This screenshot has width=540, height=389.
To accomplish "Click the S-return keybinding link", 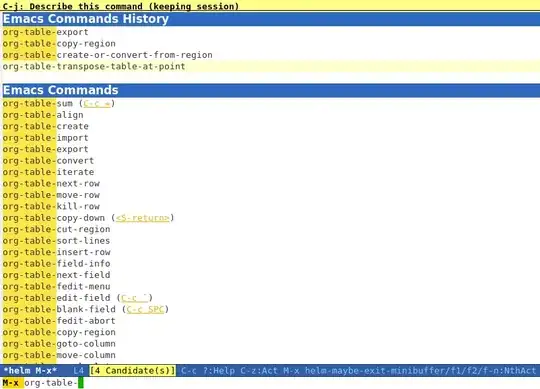I will [x=143, y=218].
